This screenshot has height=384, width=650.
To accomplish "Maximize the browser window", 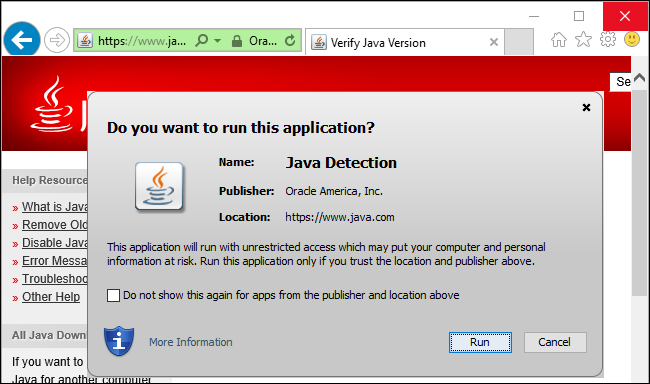I will coord(579,16).
